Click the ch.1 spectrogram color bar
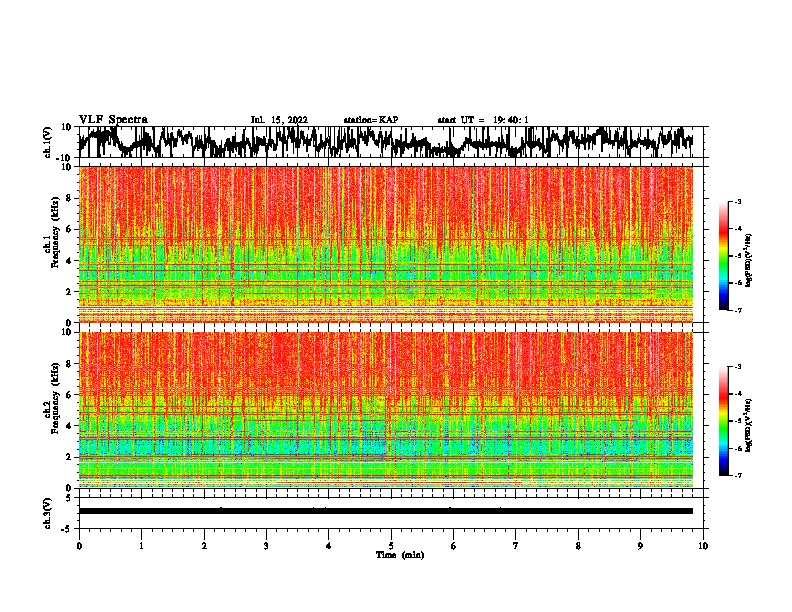Screen dimensions: 792x612 tap(723, 256)
